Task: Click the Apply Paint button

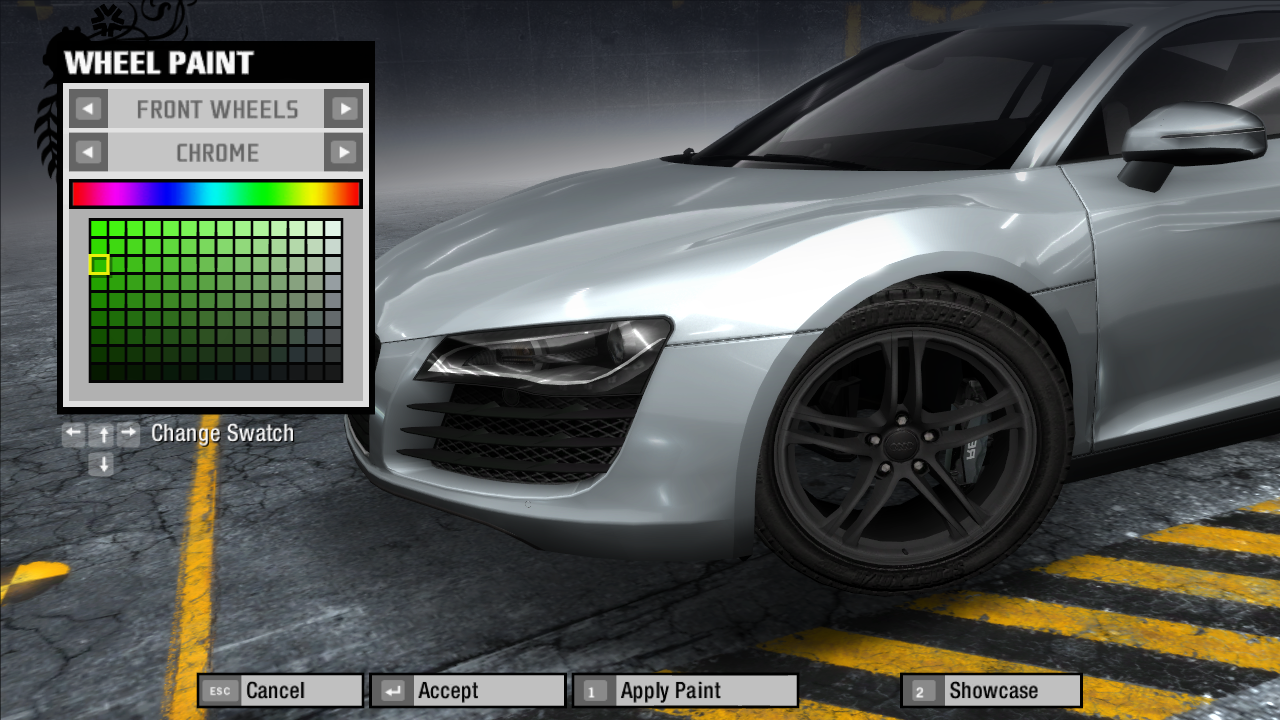Action: point(685,690)
